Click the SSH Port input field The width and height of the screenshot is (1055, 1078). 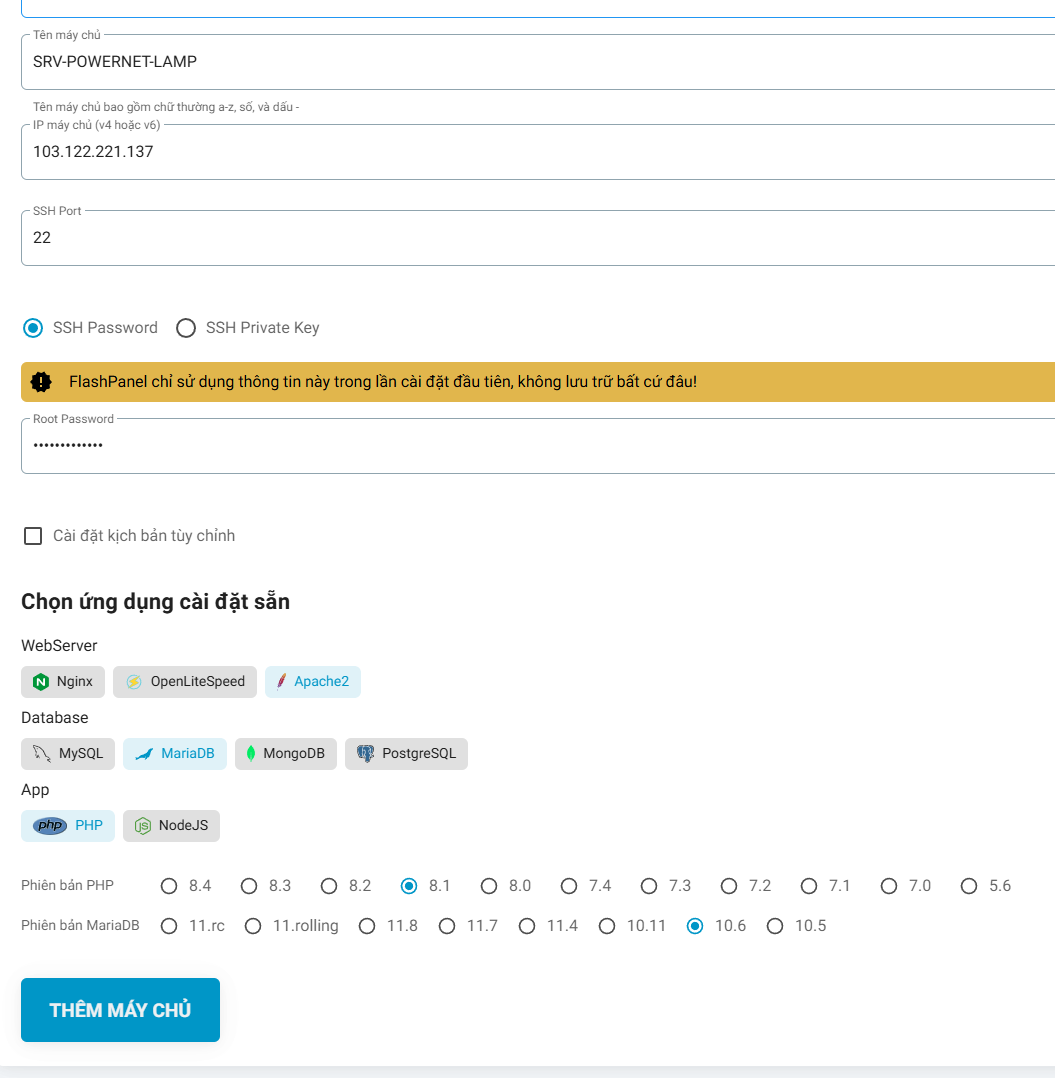click(530, 238)
